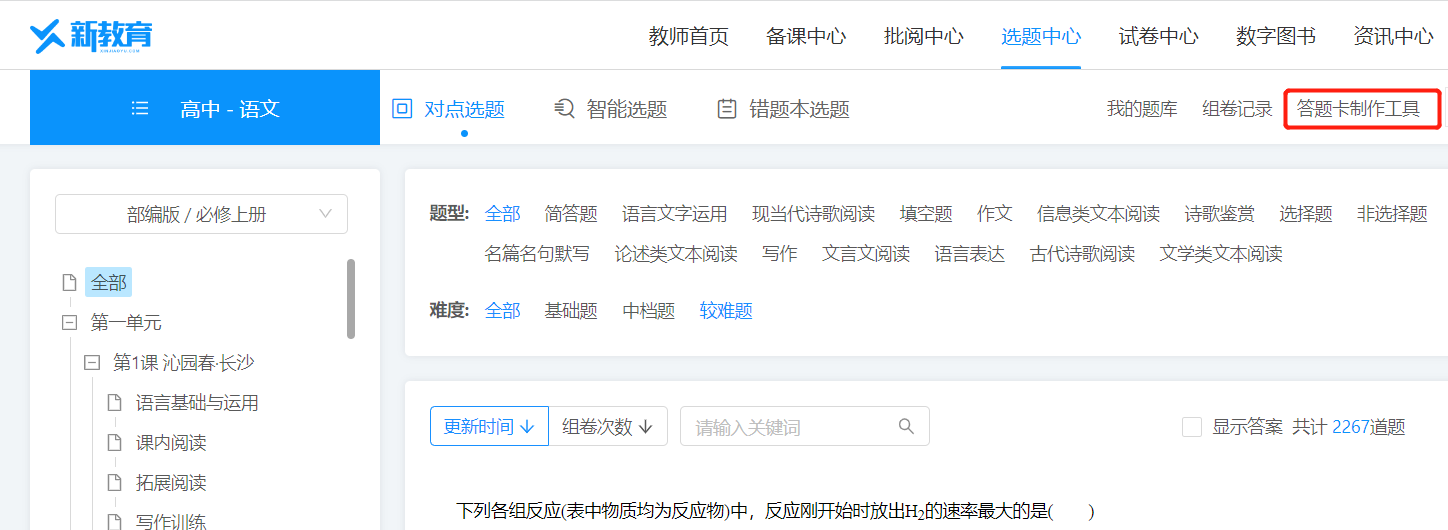Collapse the 第1课 沁园春·长沙 node
The image size is (1448, 530).
coord(92,363)
